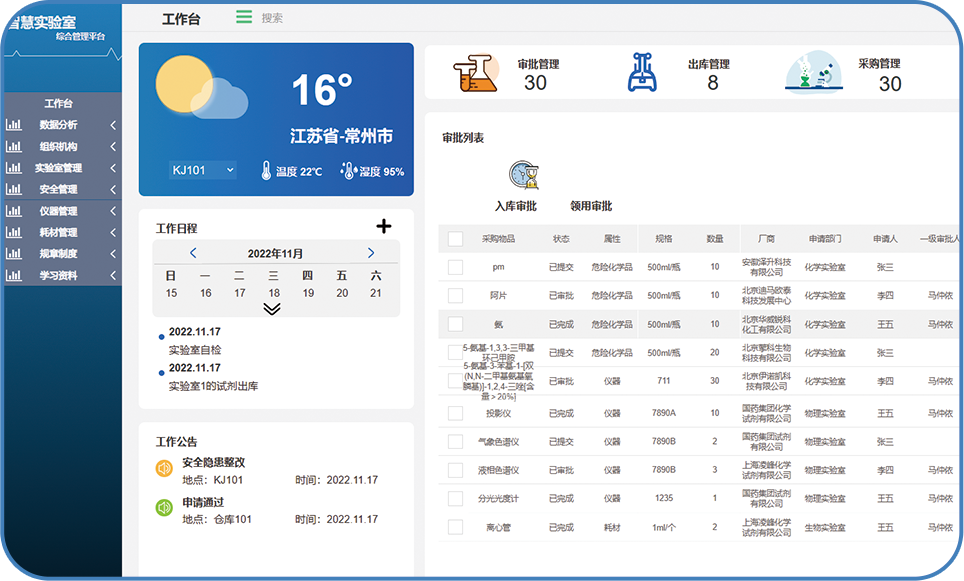The width and height of the screenshot is (964, 581).
Task: Click the orange 安全隐患整改 announcement speaker icon
Action: [x=164, y=469]
